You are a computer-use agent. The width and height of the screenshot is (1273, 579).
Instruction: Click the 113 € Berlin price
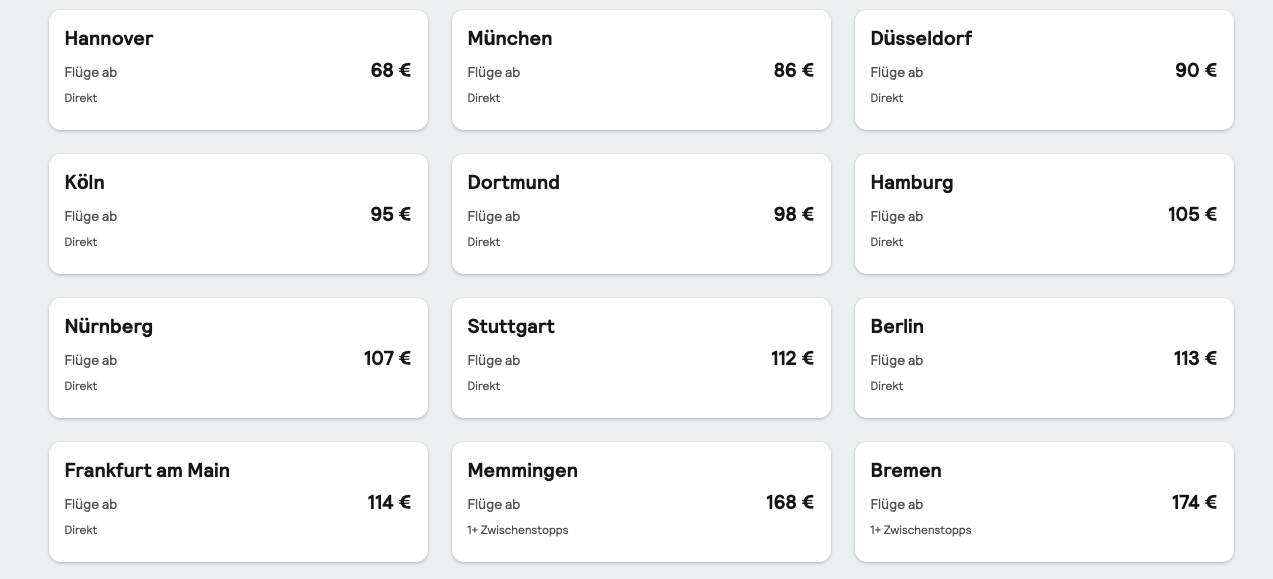click(x=1195, y=358)
